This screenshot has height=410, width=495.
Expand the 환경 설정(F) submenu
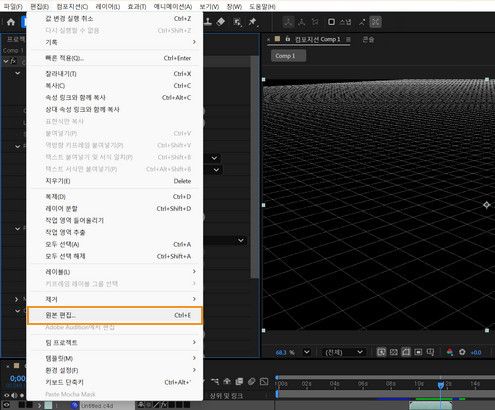coord(115,370)
